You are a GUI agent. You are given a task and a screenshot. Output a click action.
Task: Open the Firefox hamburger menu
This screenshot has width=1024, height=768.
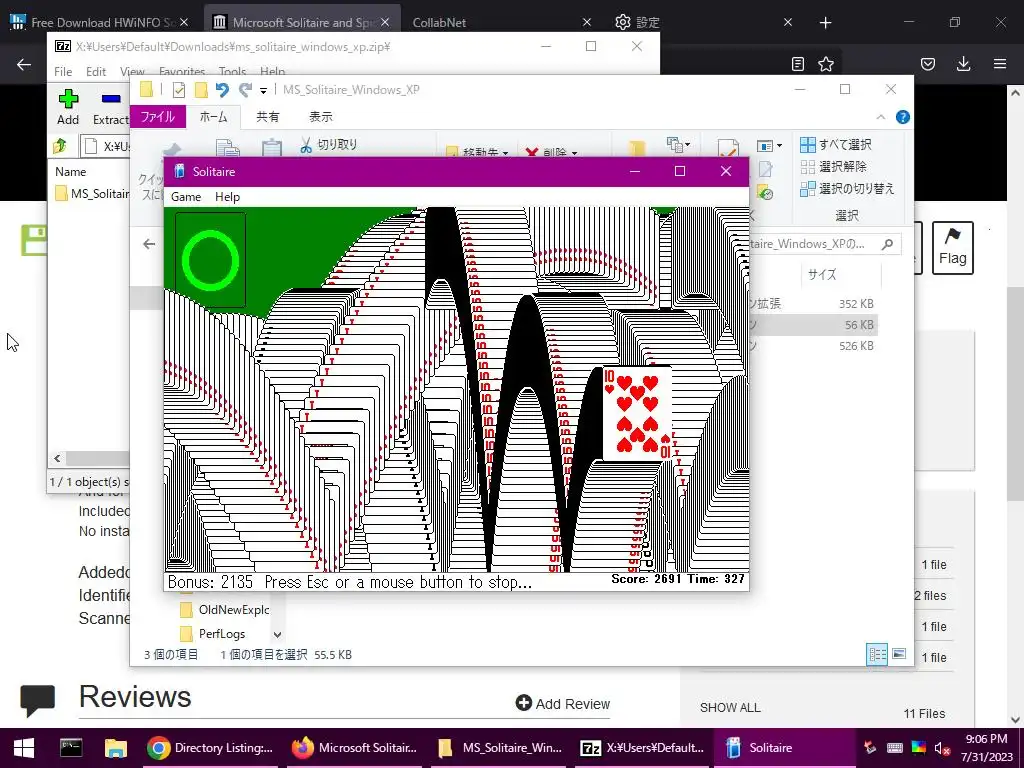(x=999, y=64)
